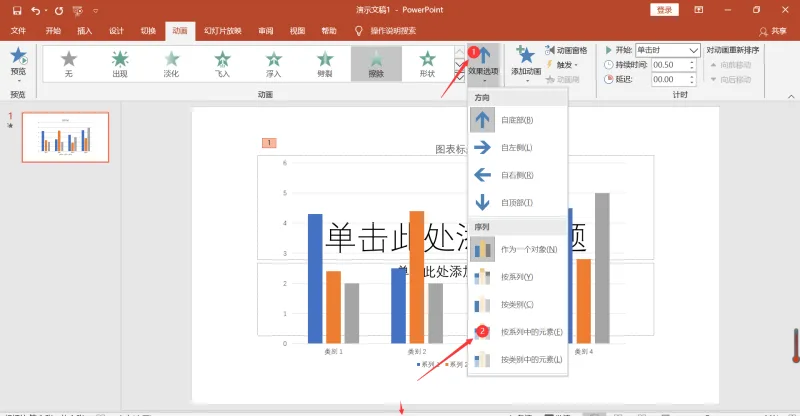Click the 延迟 delay field
The width and height of the screenshot is (800, 416).
(x=669, y=79)
